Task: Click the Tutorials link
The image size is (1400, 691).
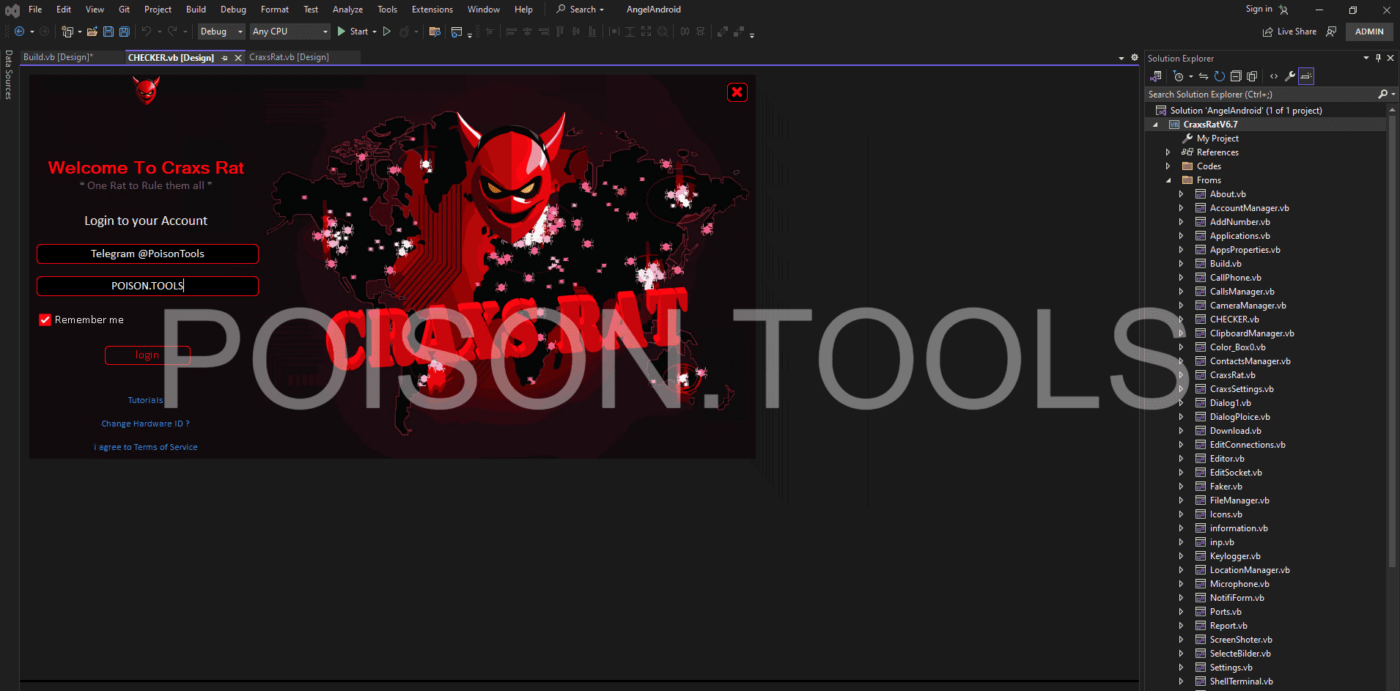Action: [x=146, y=400]
